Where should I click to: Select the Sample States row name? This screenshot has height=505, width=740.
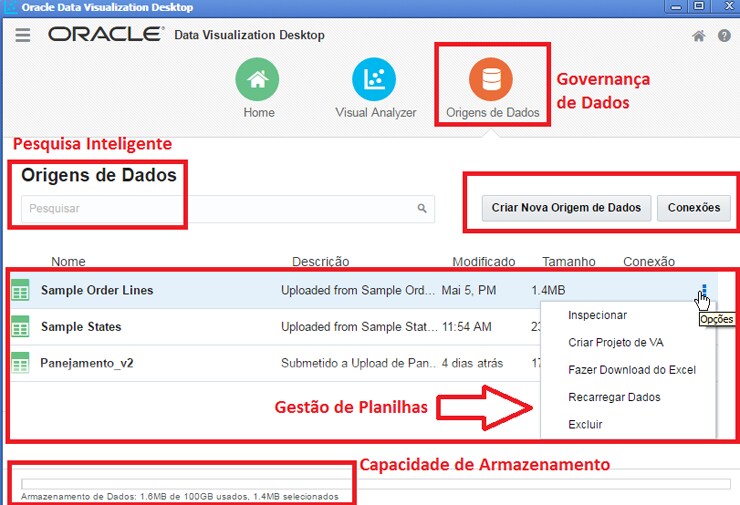pyautogui.click(x=81, y=327)
